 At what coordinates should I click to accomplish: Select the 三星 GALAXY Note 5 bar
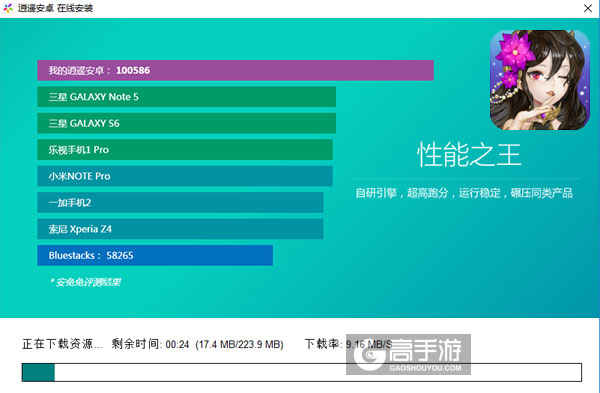click(x=186, y=97)
